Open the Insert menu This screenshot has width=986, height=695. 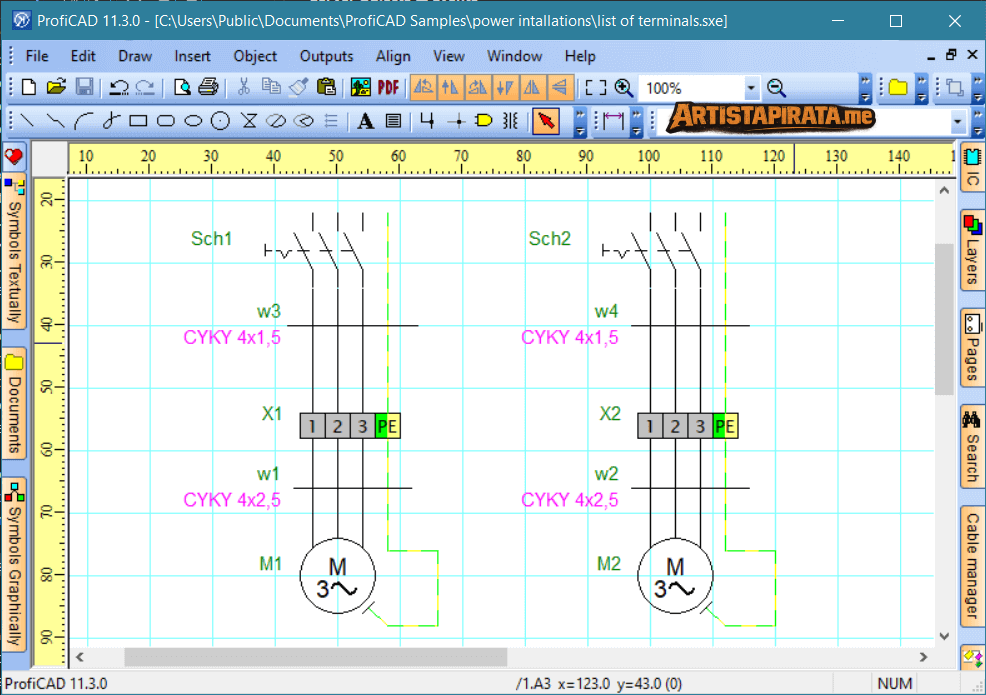192,56
